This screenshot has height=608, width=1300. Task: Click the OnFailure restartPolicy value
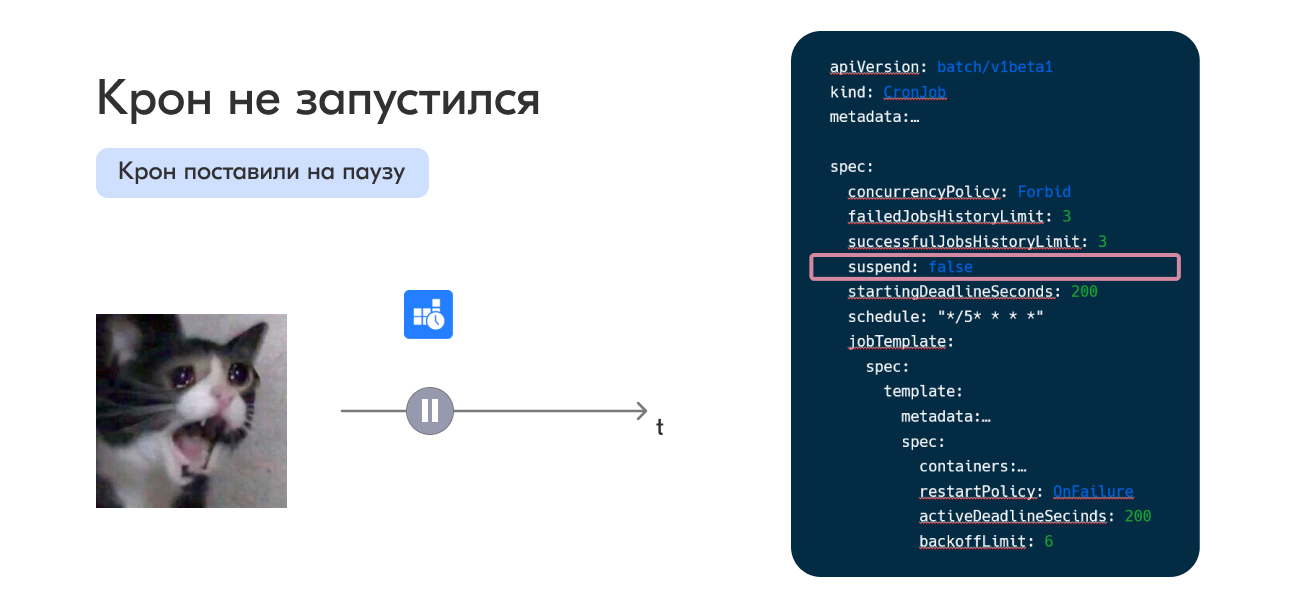[x=1093, y=492]
